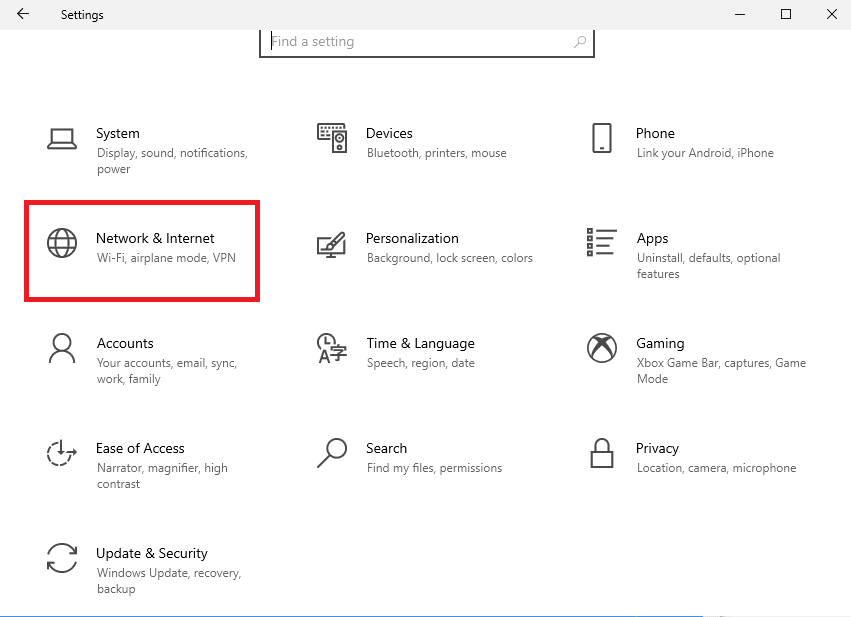Screen dimensions: 851x617
Task: Open Update & Security title
Action: 152,554
